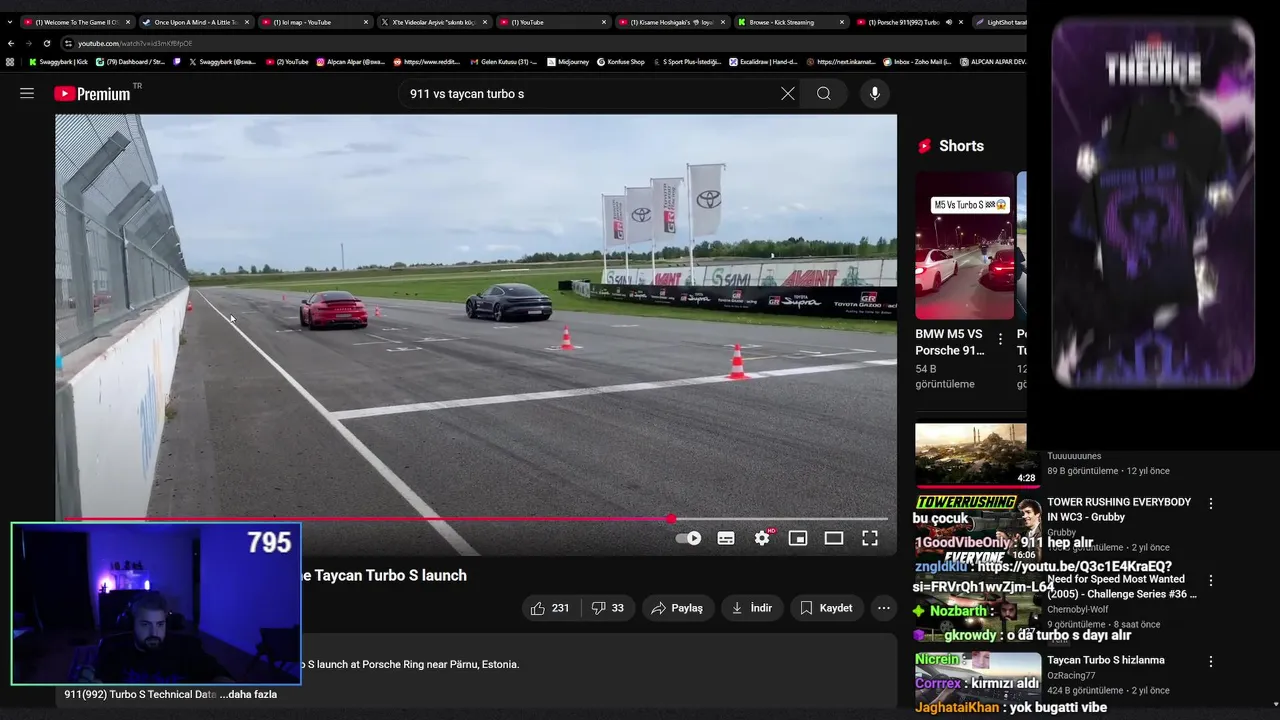
Task: Toggle subtitles/closed captions in the player
Action: 726,538
